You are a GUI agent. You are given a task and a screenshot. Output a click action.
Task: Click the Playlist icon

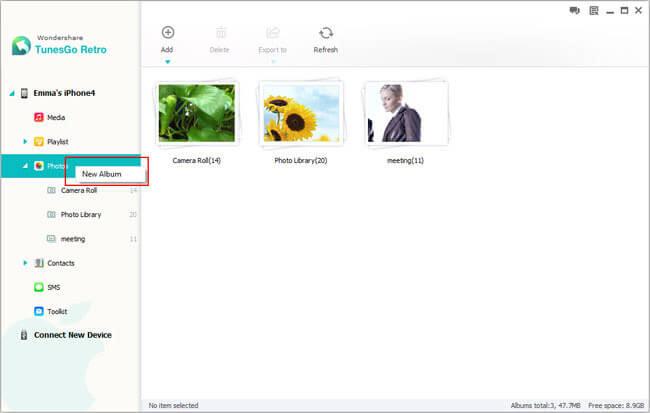coord(39,142)
